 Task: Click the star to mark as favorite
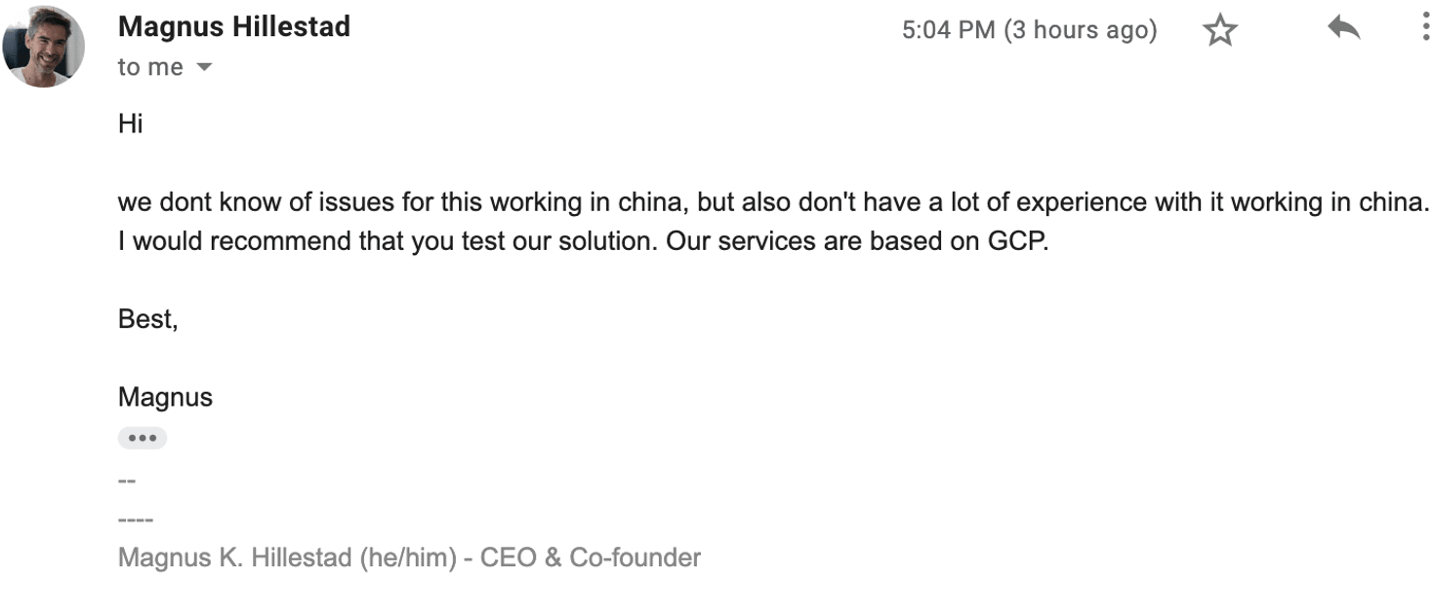(1221, 30)
